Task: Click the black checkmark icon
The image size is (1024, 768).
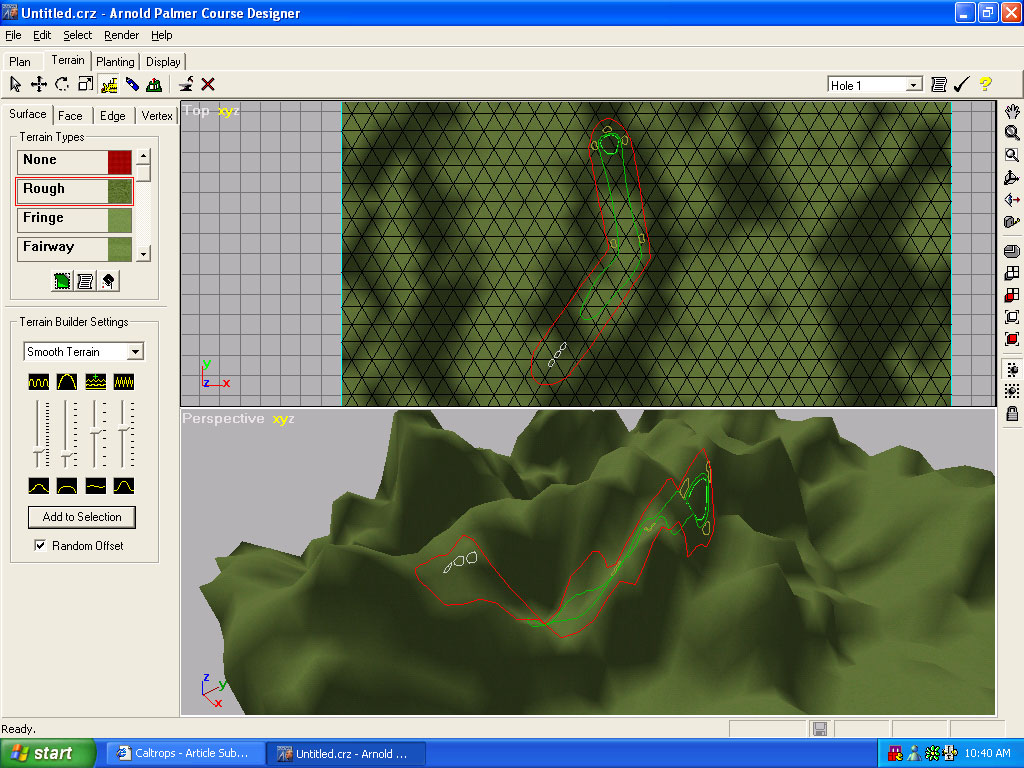Action: point(961,84)
